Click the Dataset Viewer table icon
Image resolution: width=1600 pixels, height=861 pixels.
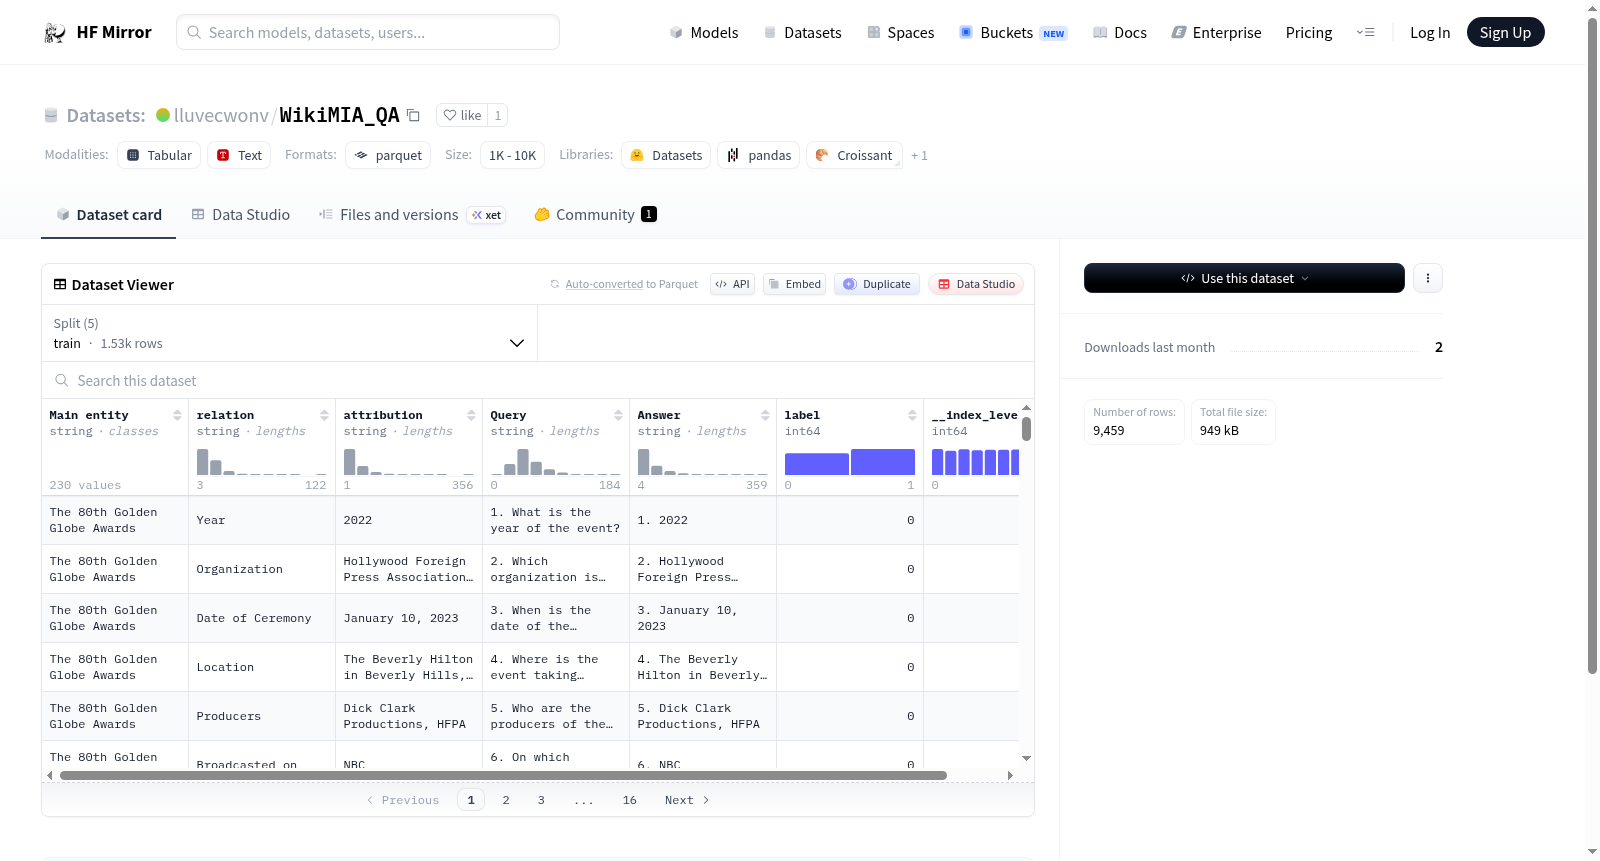tap(60, 285)
